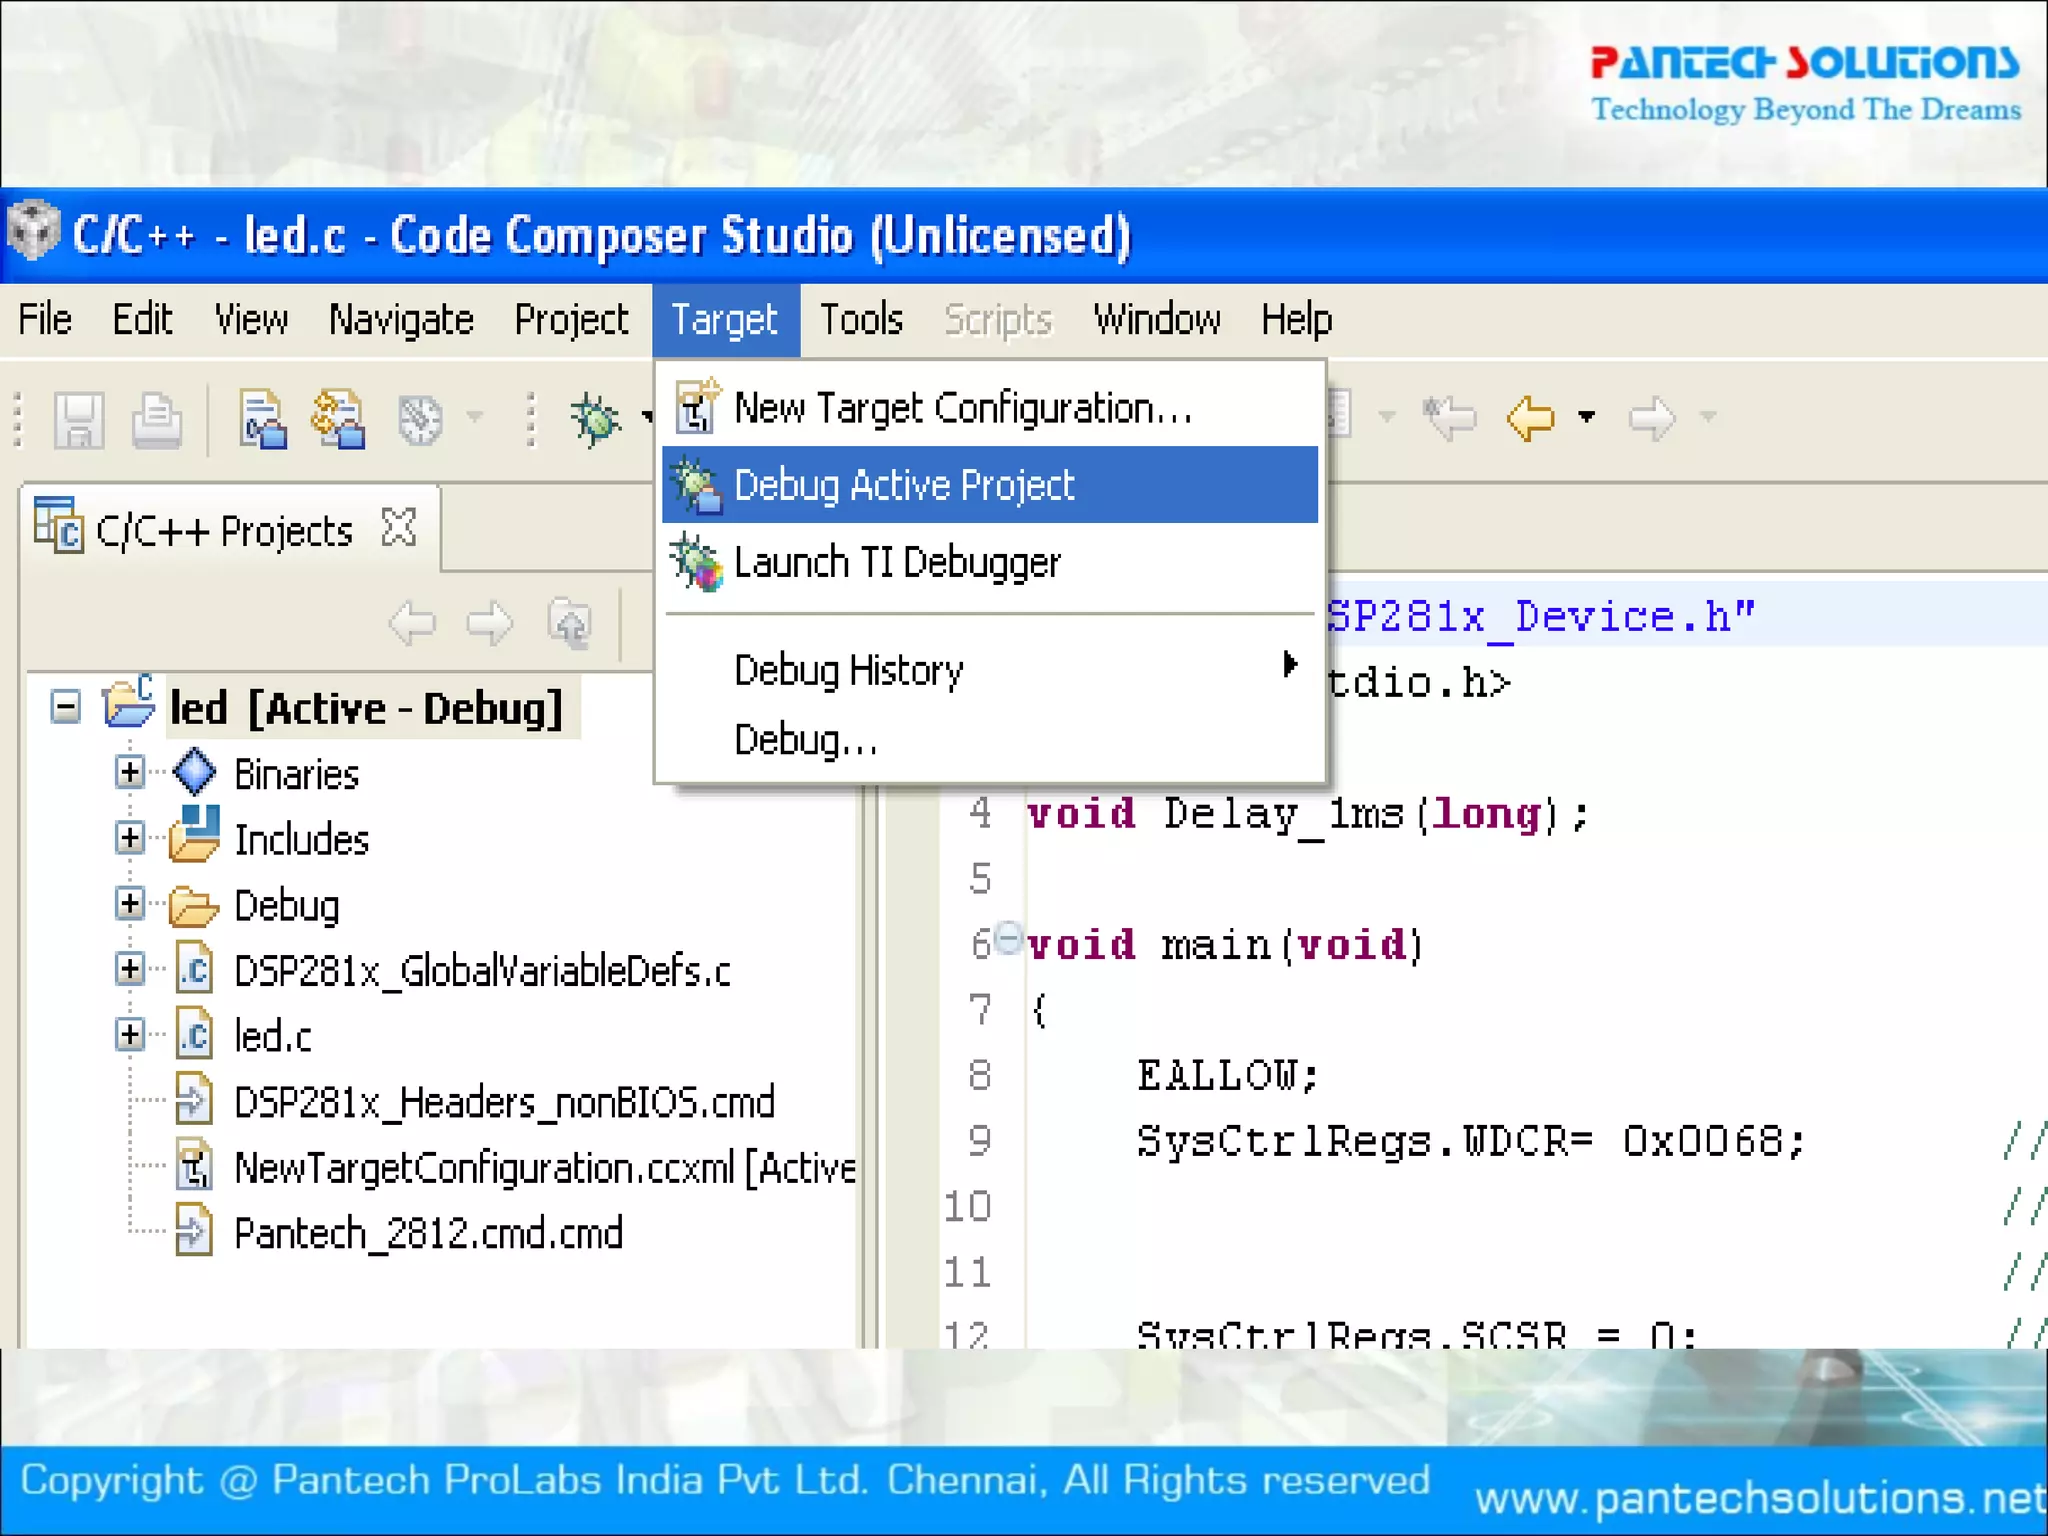The width and height of the screenshot is (2048, 1536).
Task: Click the New Target Configuration menu icon
Action: (x=696, y=407)
